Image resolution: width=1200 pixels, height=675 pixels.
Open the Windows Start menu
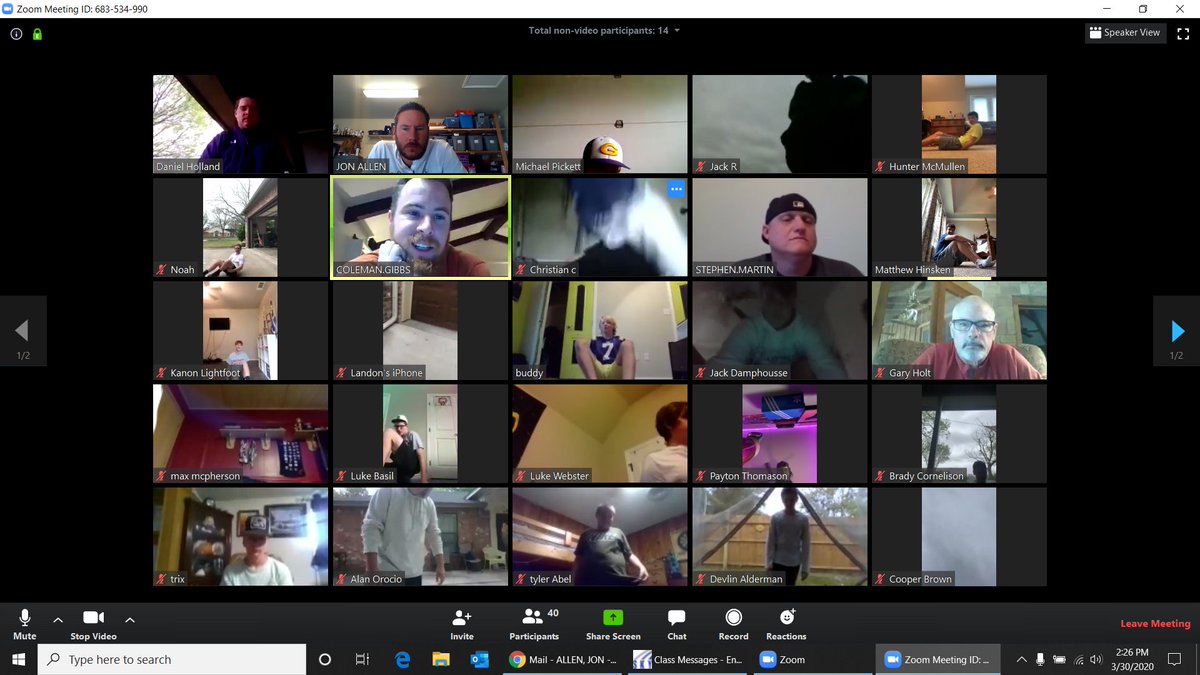[18, 659]
